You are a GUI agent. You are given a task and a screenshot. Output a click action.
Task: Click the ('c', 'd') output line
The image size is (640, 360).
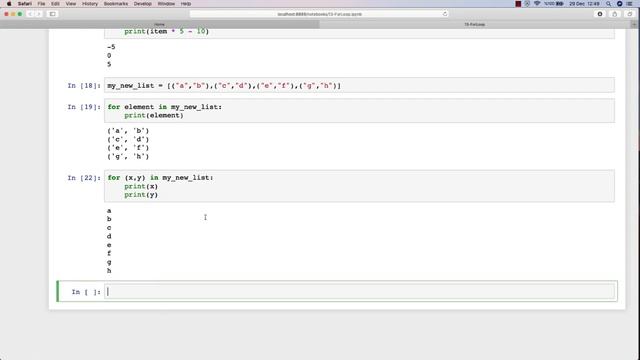coord(128,140)
